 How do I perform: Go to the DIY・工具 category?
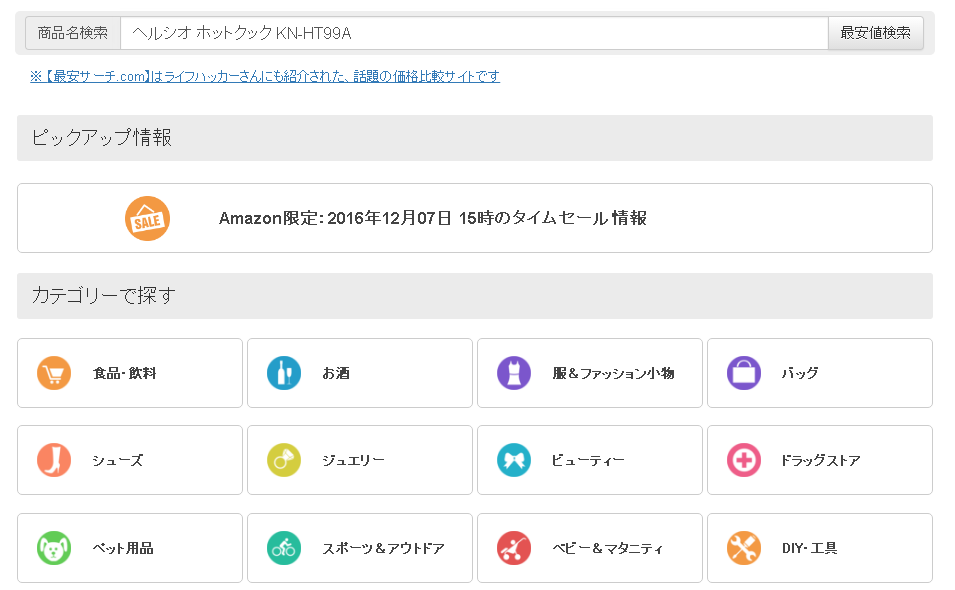click(x=820, y=548)
